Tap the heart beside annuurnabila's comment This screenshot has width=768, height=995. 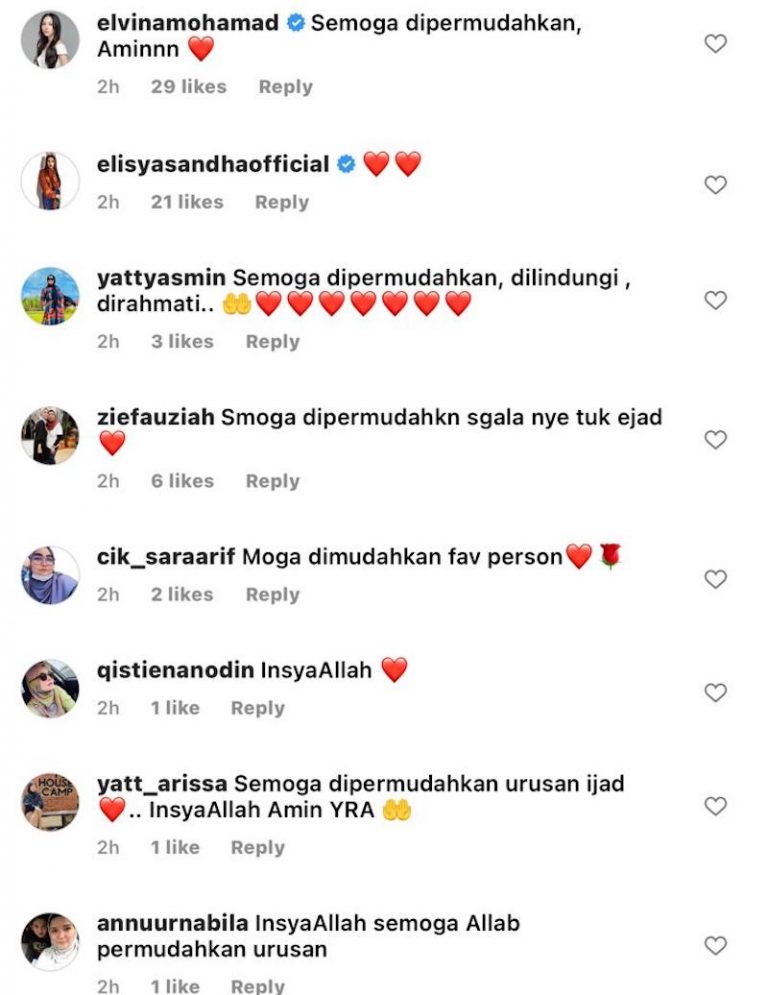pyautogui.click(x=715, y=946)
